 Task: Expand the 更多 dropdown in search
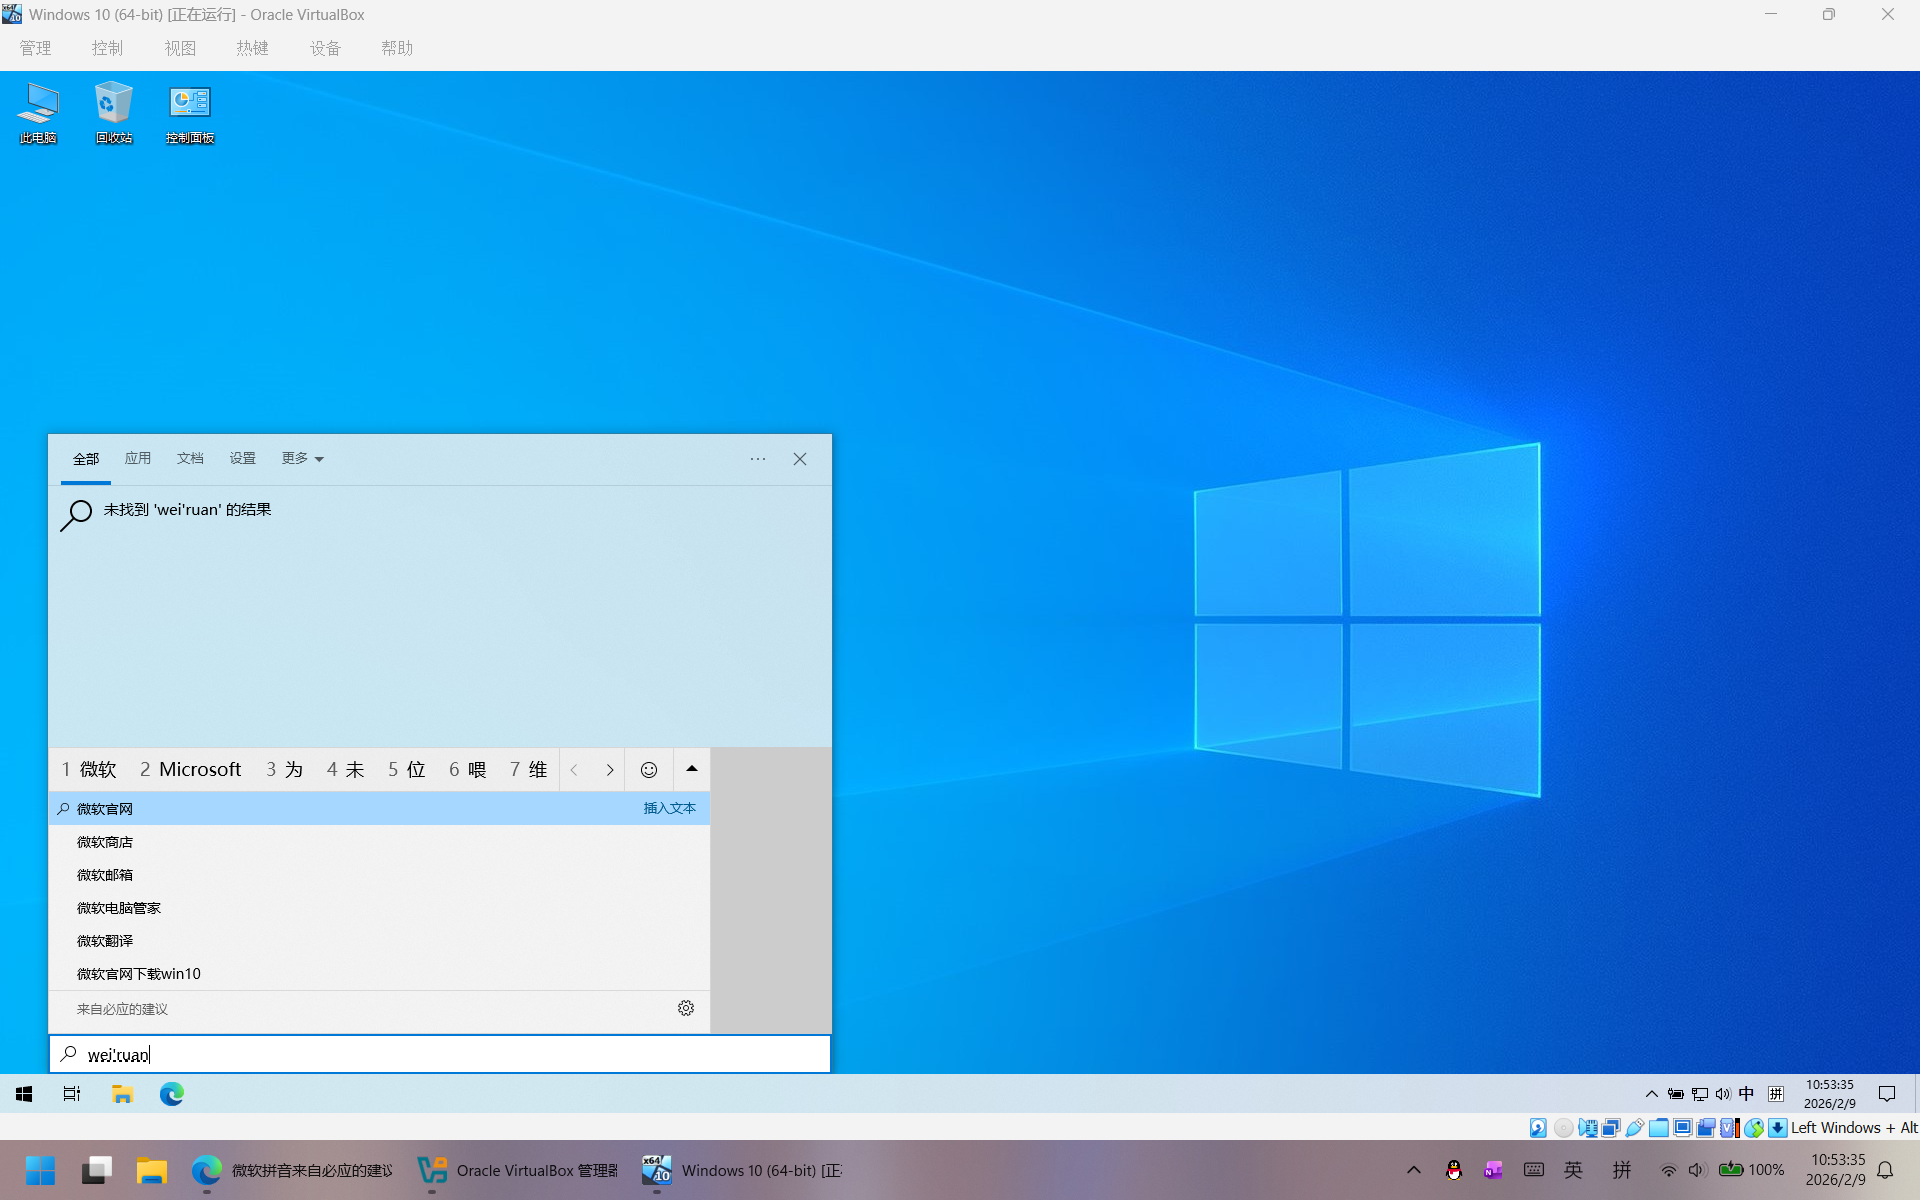[302, 459]
